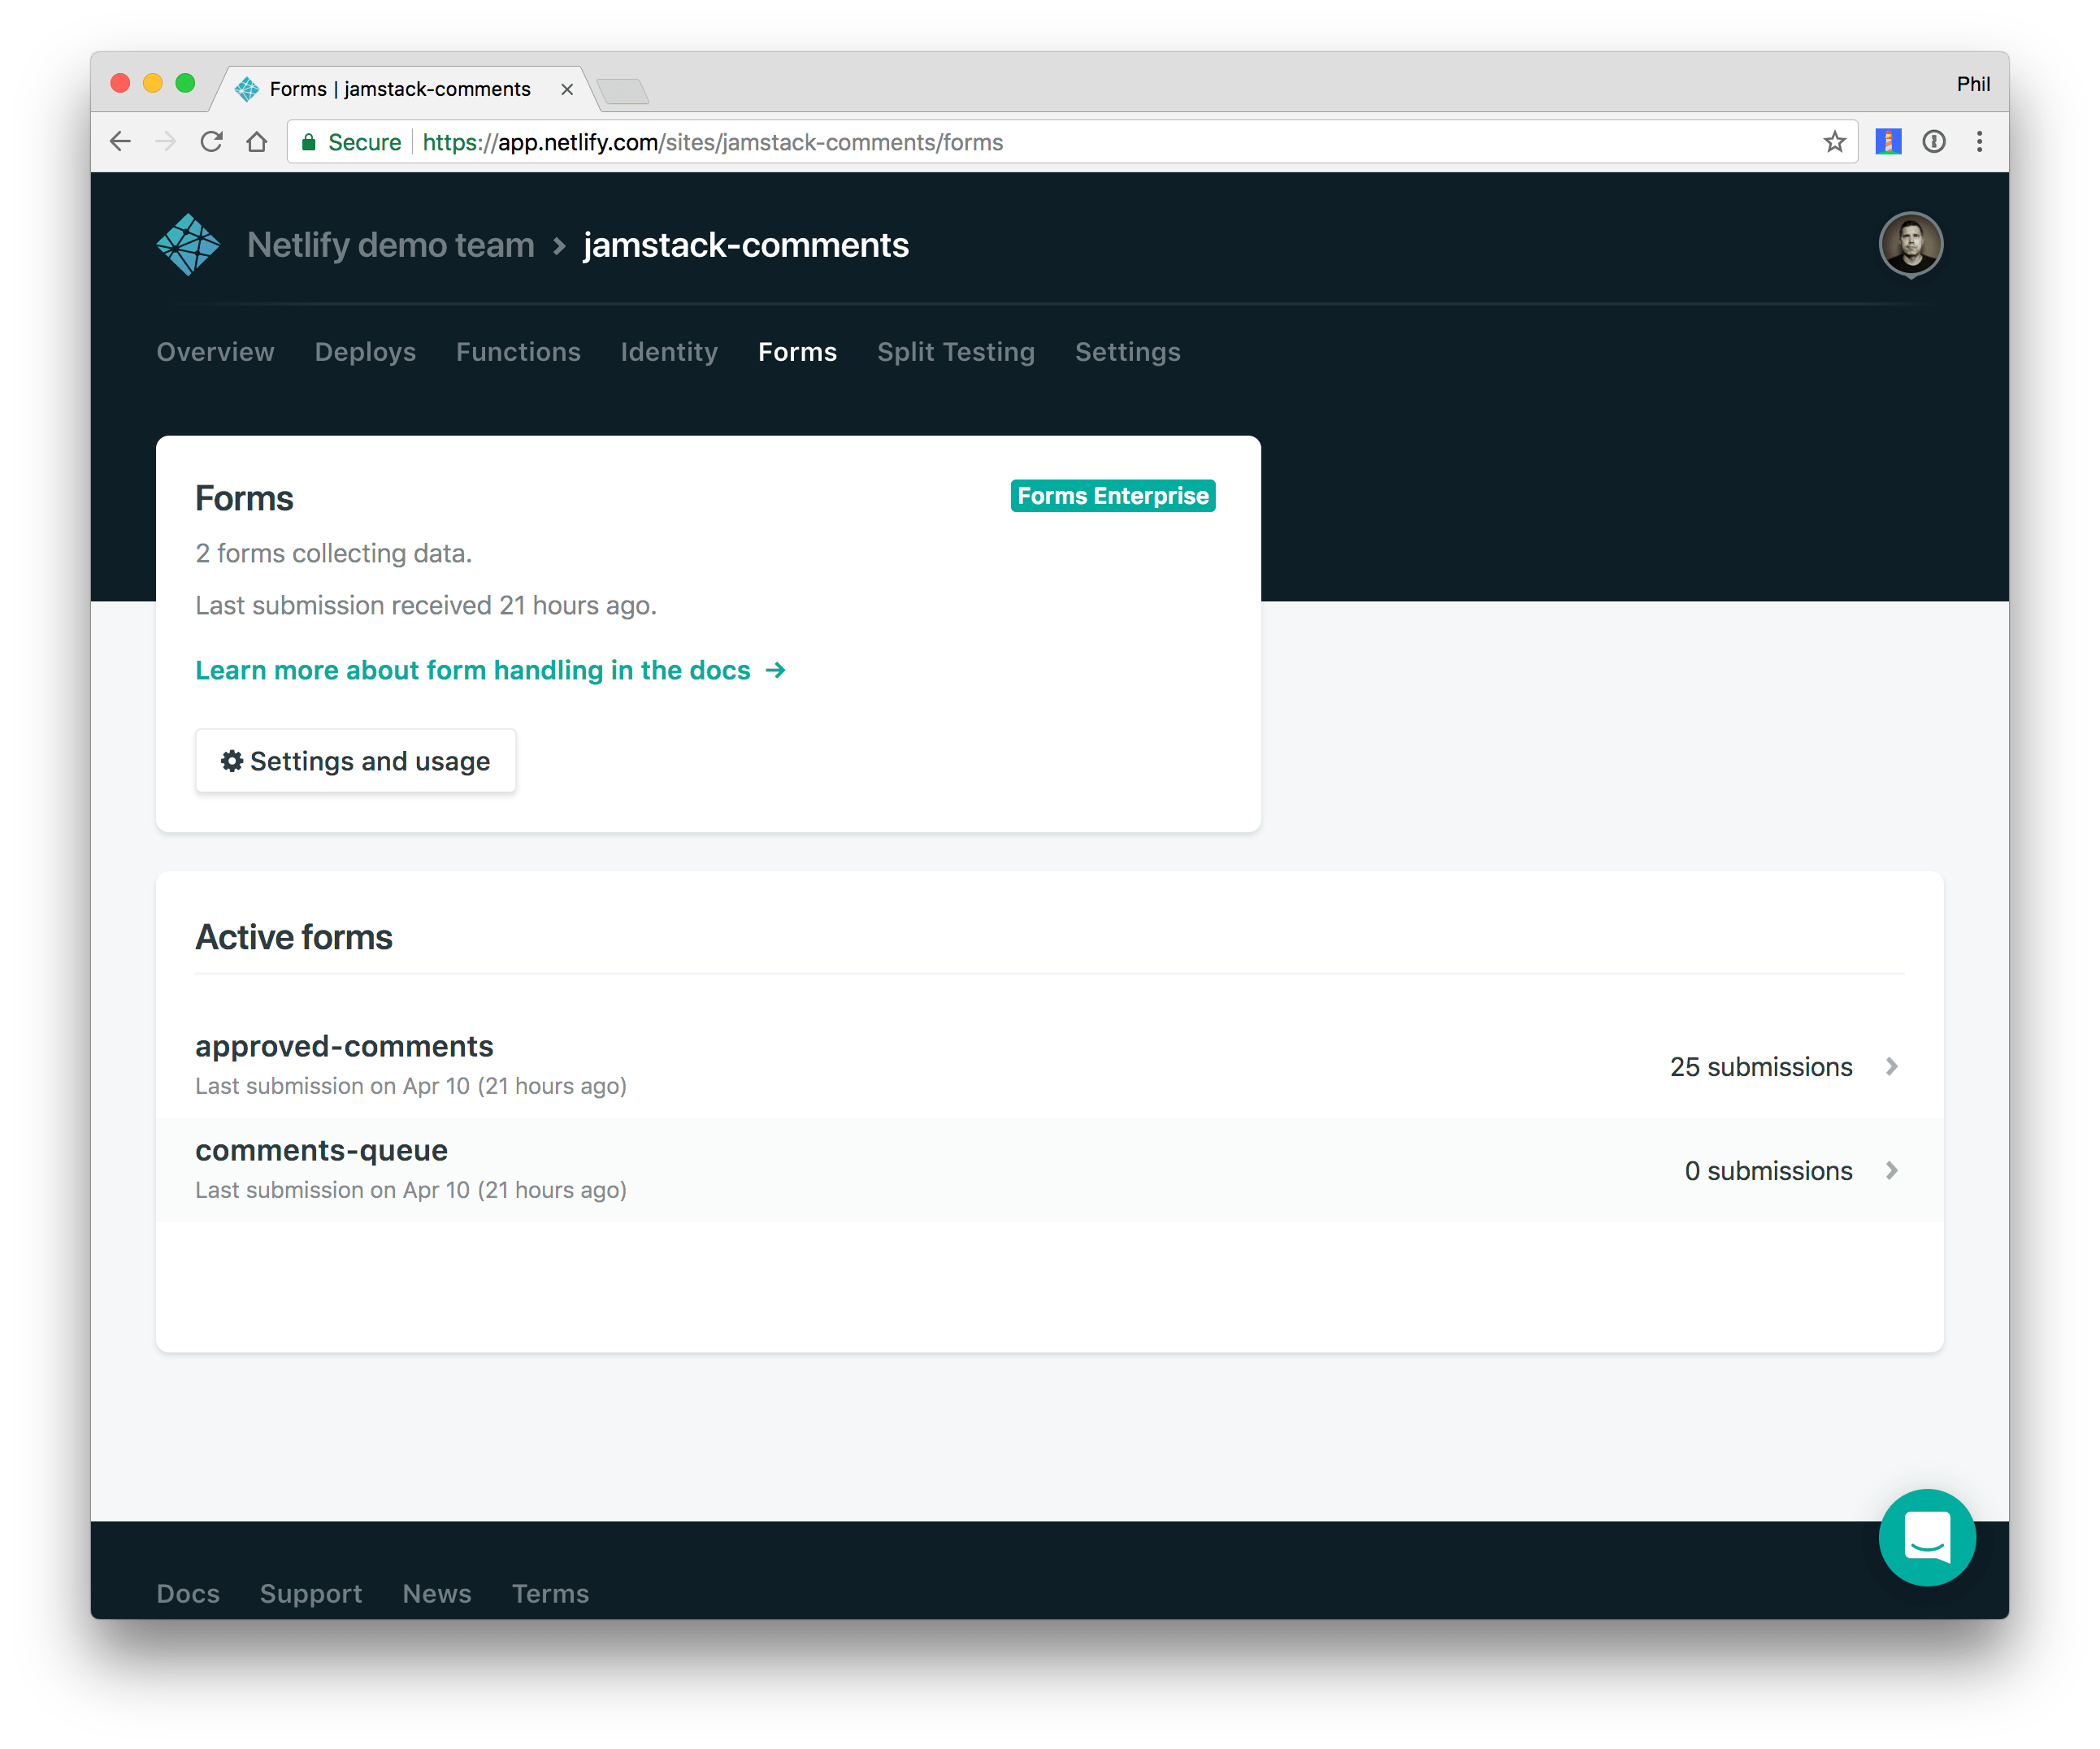The width and height of the screenshot is (2100, 1749).
Task: Click the secure padlock in the address bar
Action: (x=310, y=142)
